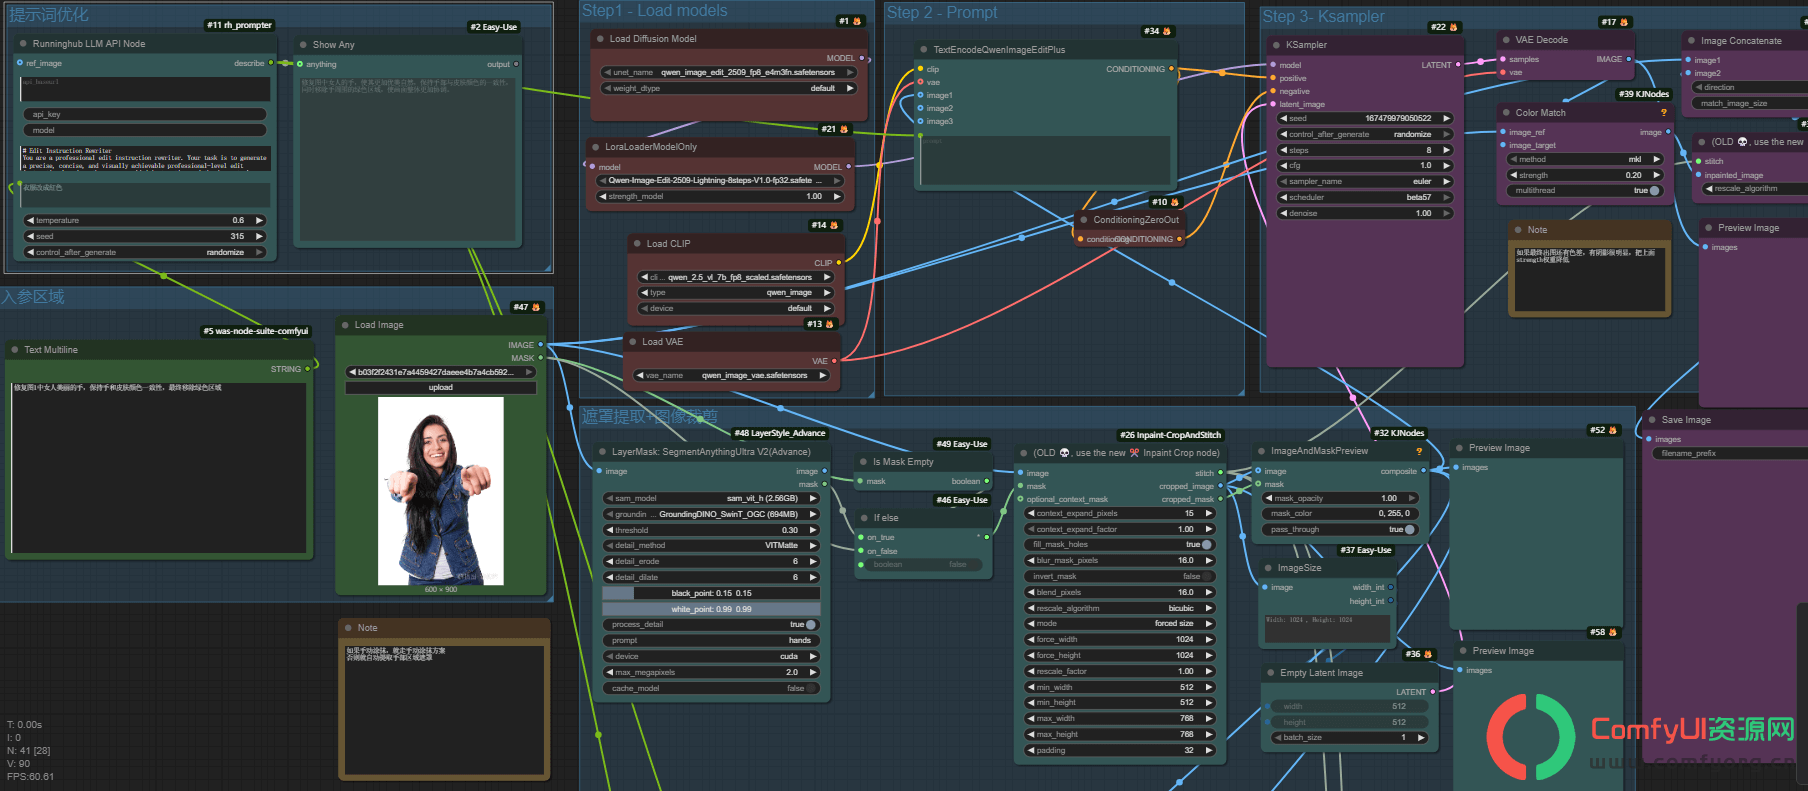Collapse the Load Image node dot
The width and height of the screenshot is (1808, 791).
pos(344,325)
